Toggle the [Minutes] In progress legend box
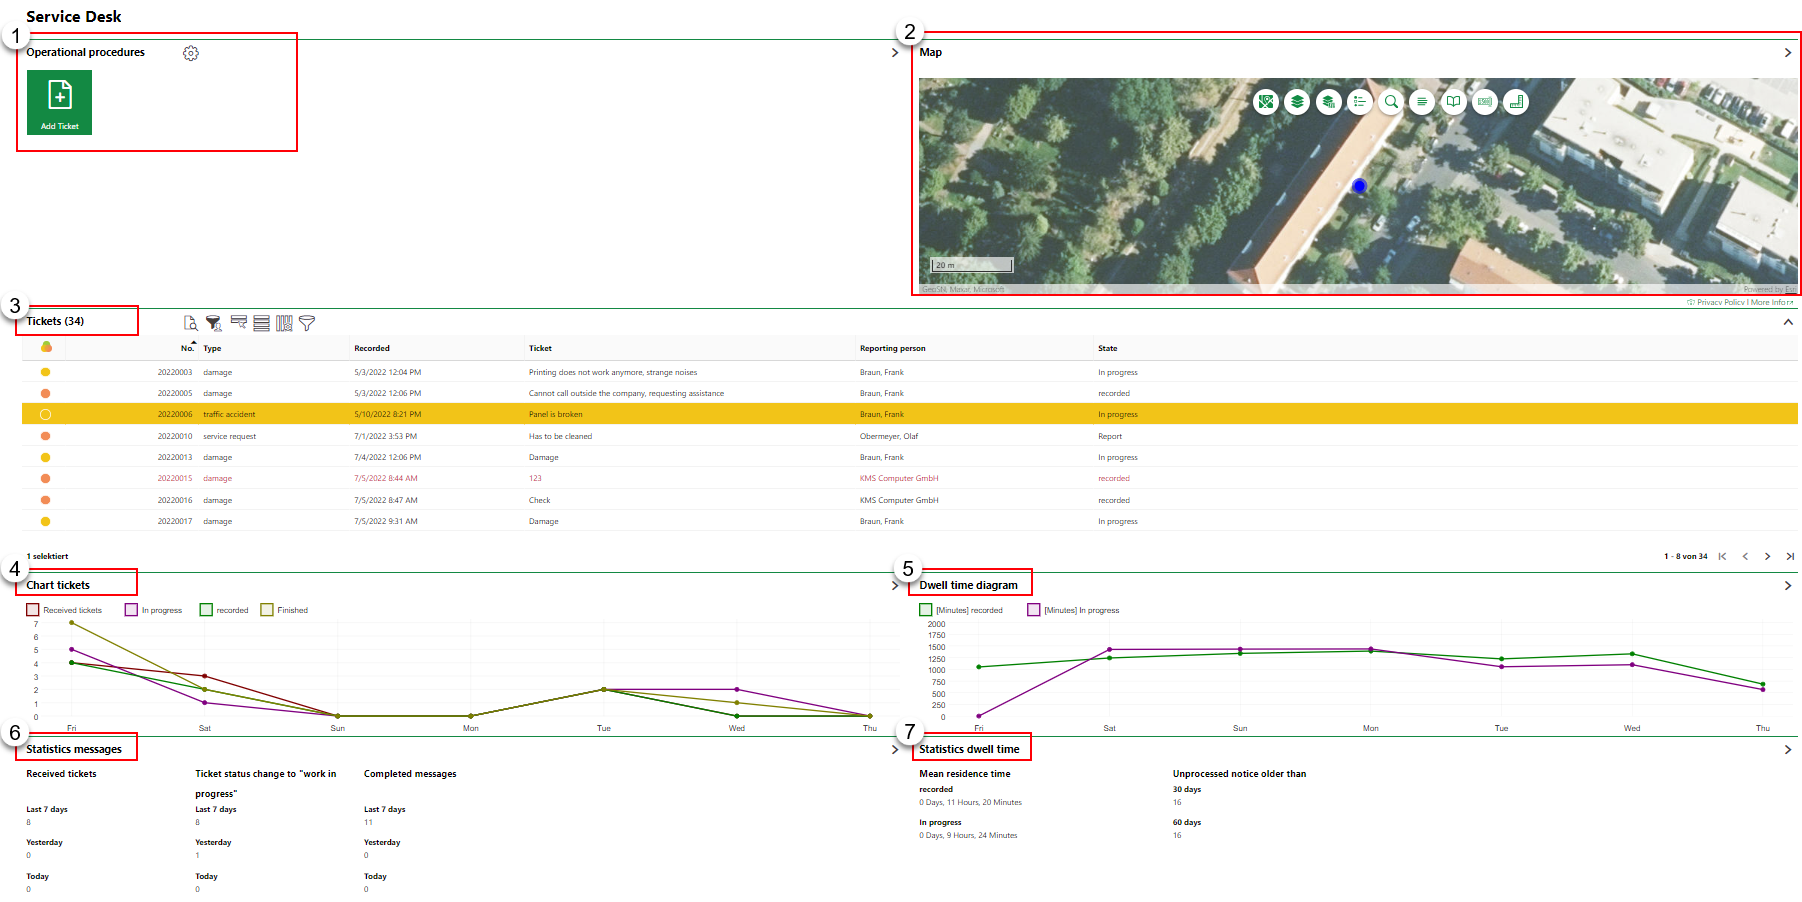1802x902 pixels. coord(1034,610)
